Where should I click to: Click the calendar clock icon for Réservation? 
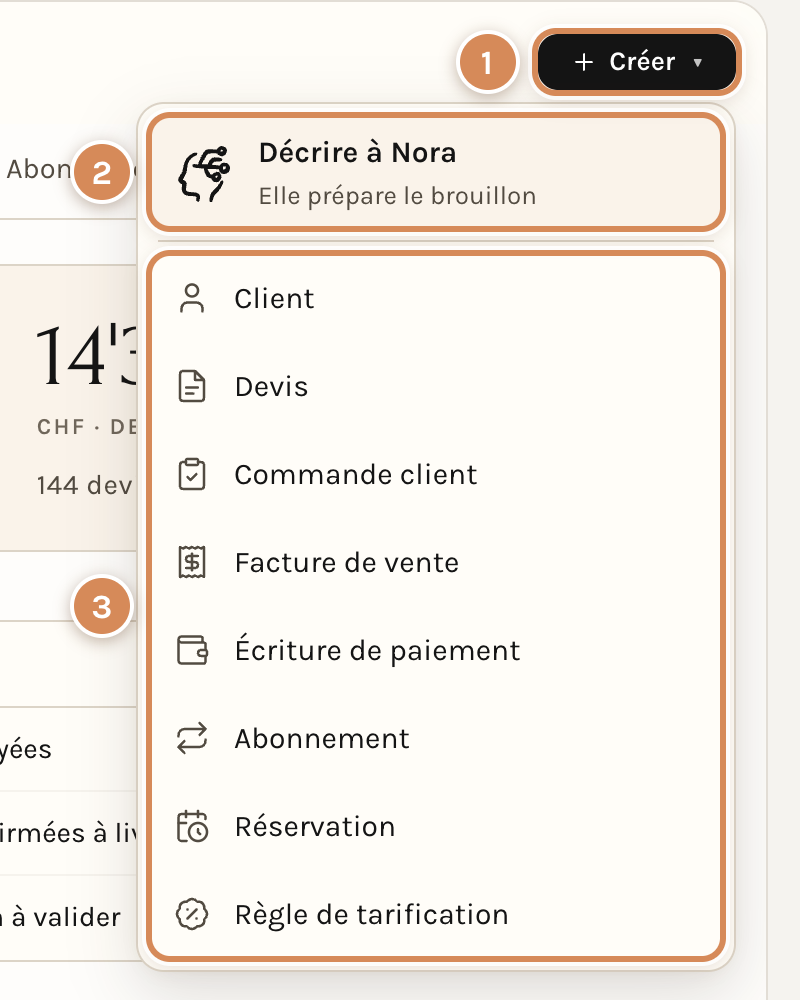pos(192,827)
